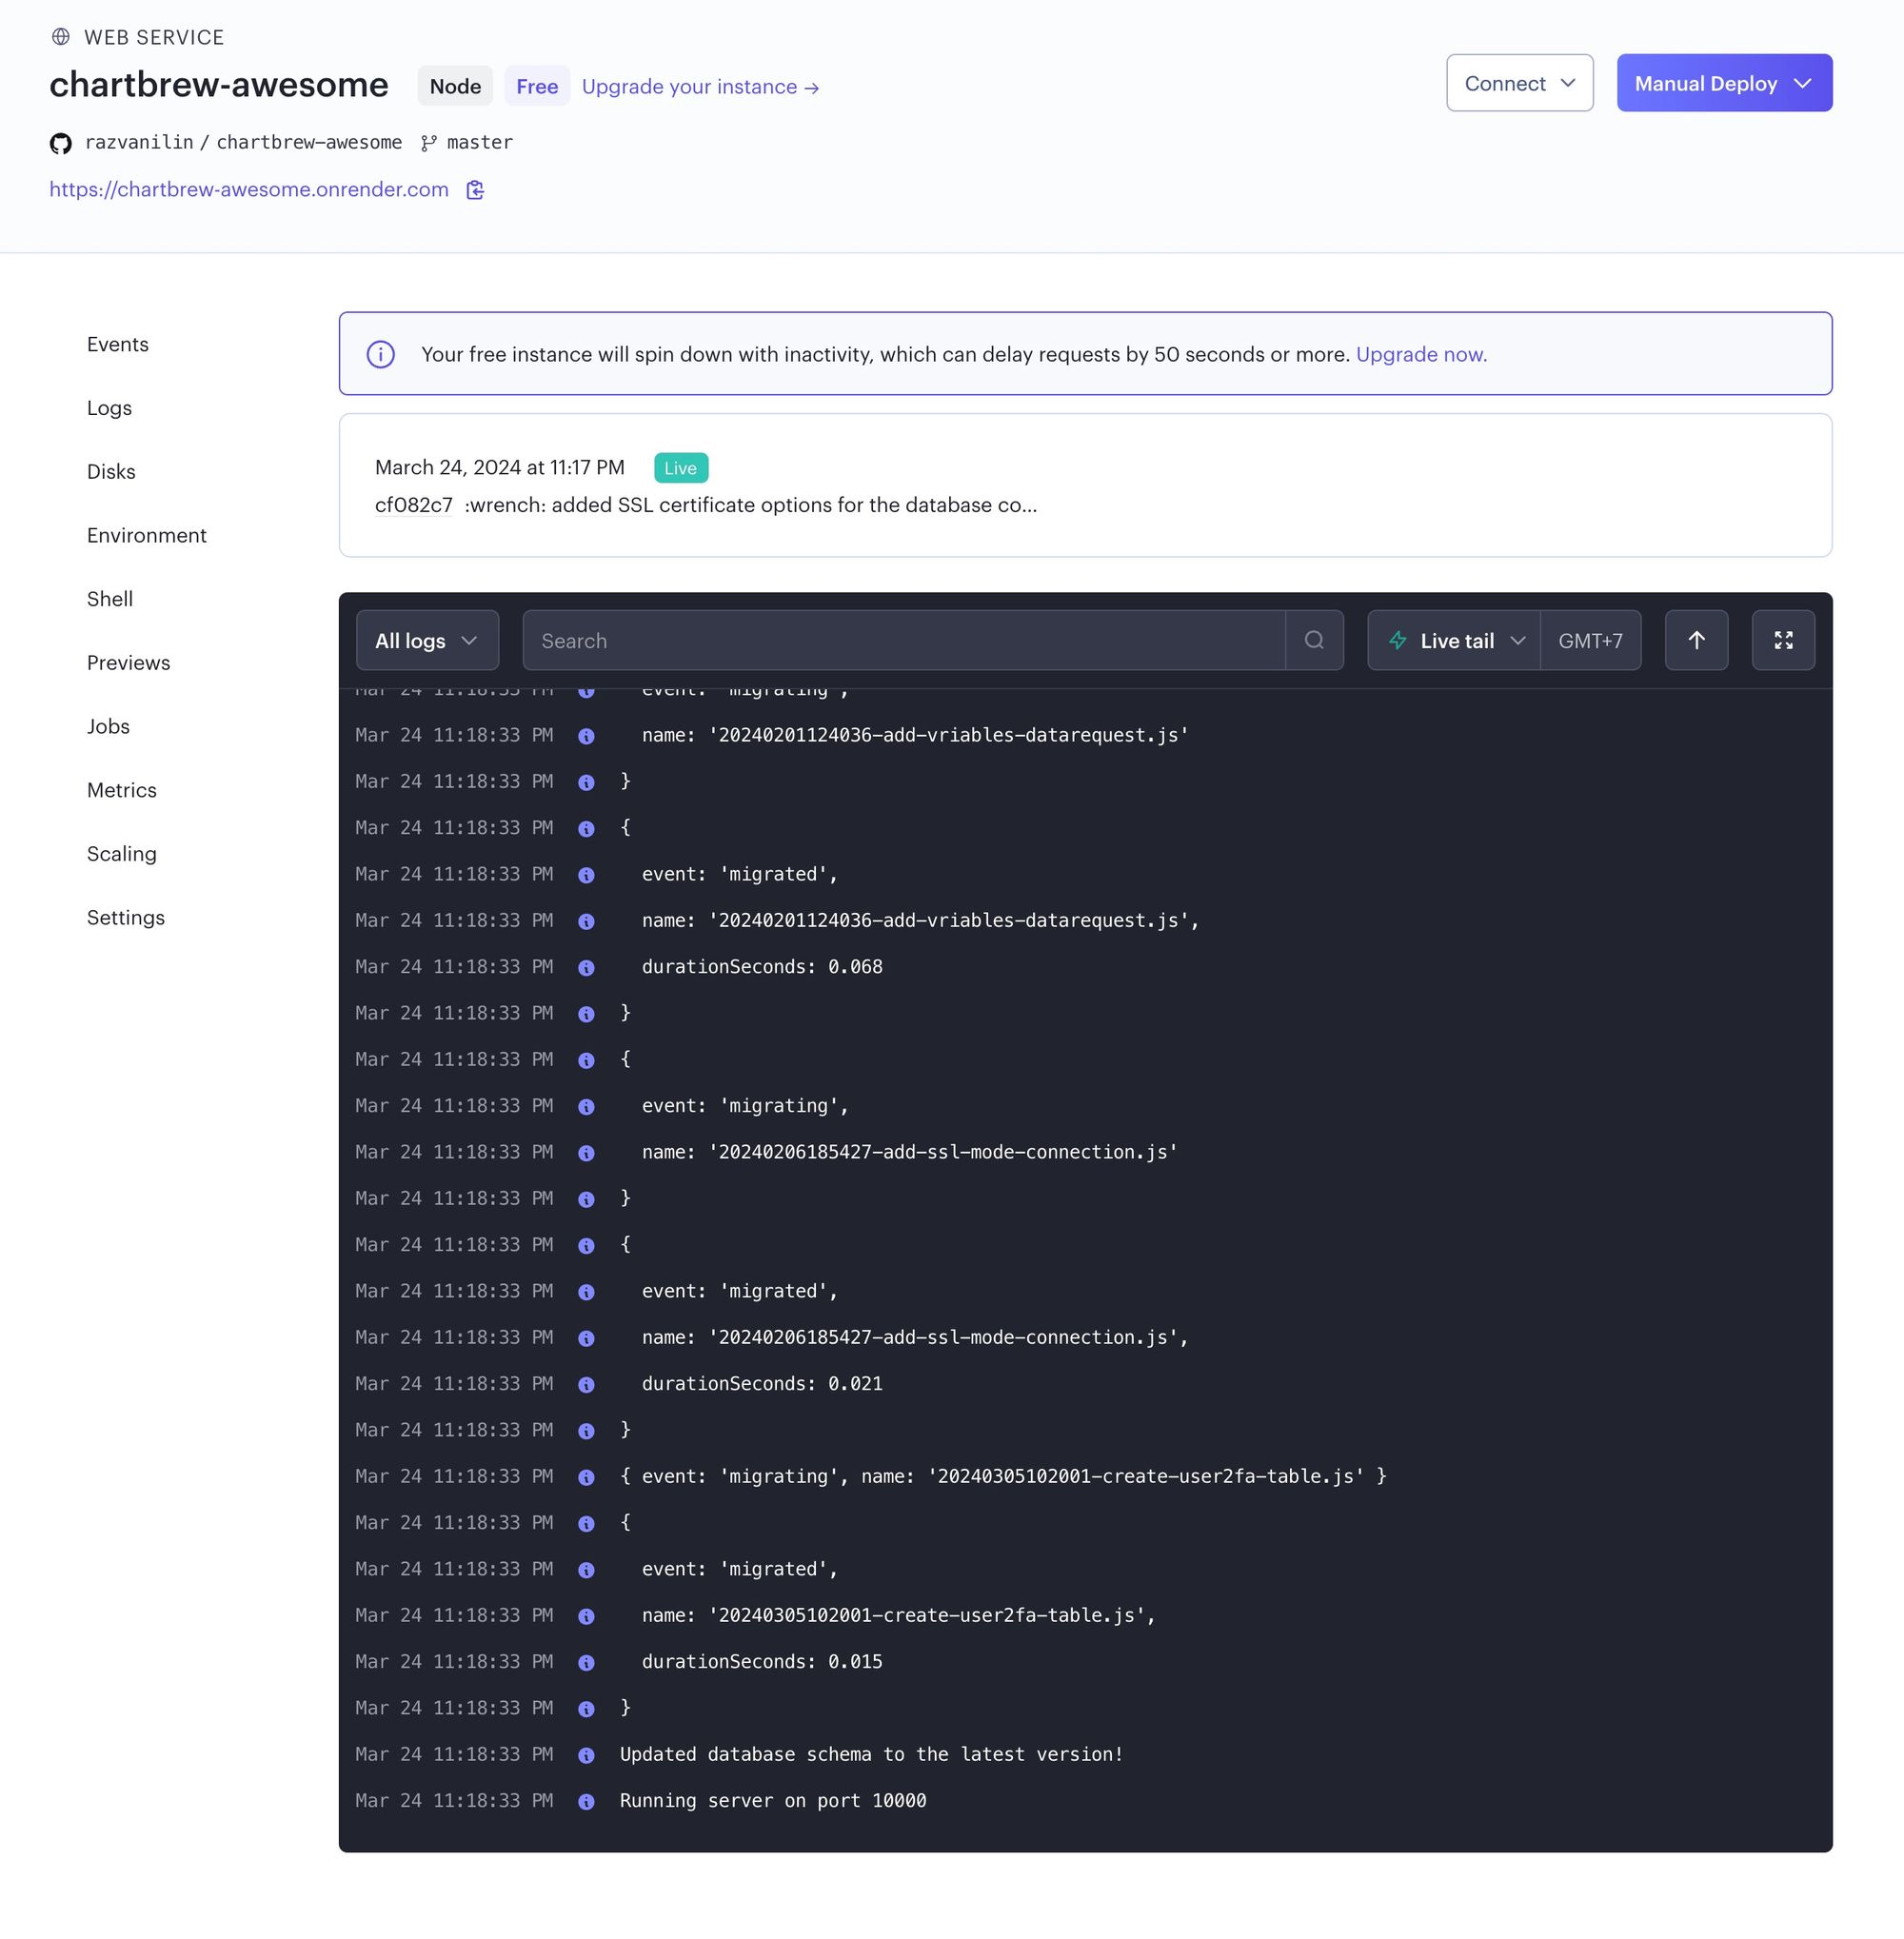Click the globe icon next to WEB SERVICE
Screen dimensions: 1904x1939
[61, 36]
